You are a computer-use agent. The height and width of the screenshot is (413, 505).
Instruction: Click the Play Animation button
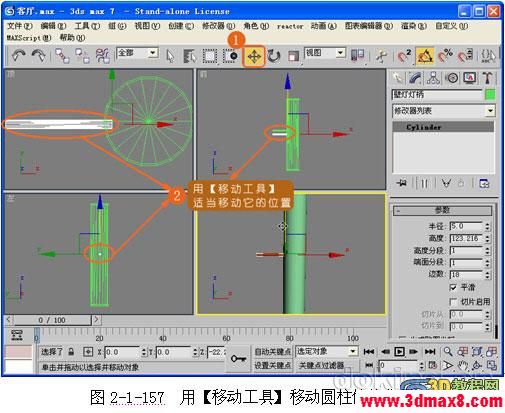pos(399,351)
